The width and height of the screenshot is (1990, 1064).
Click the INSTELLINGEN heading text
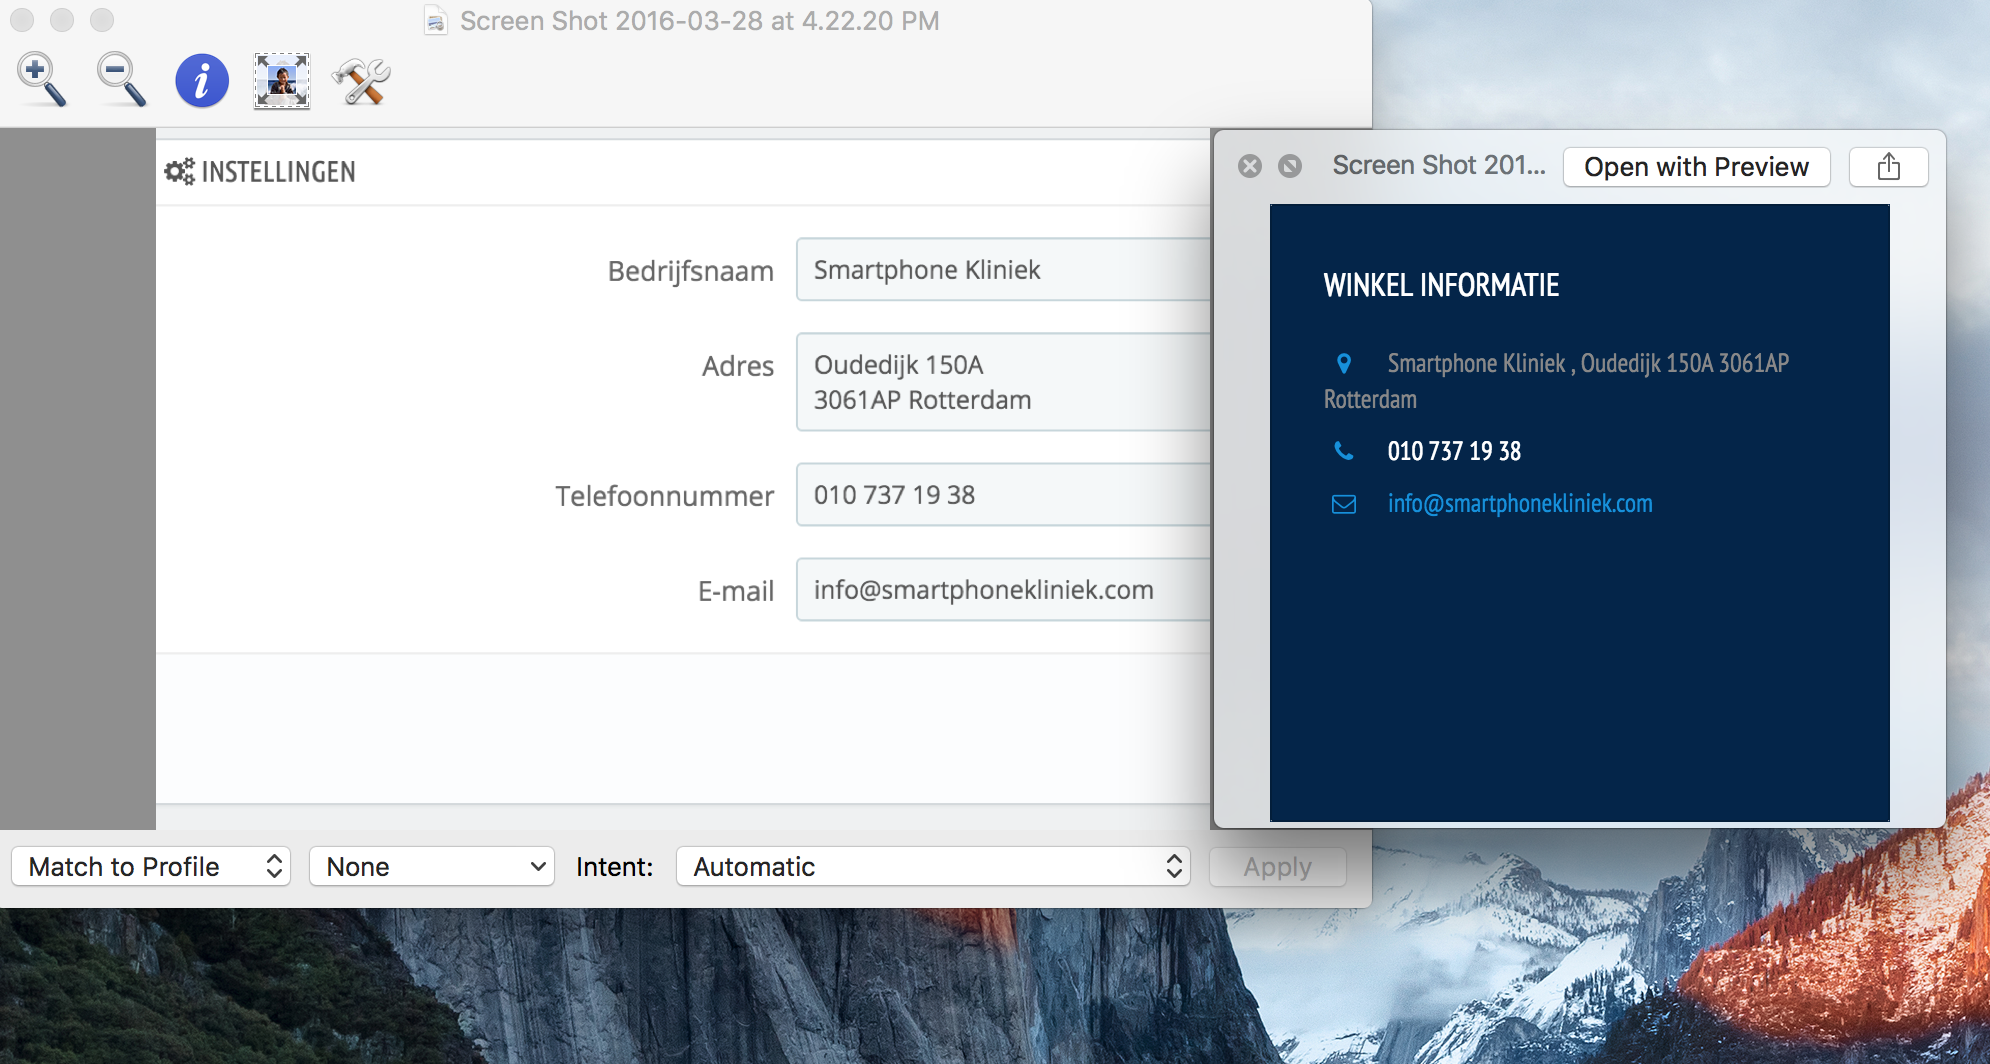click(278, 172)
